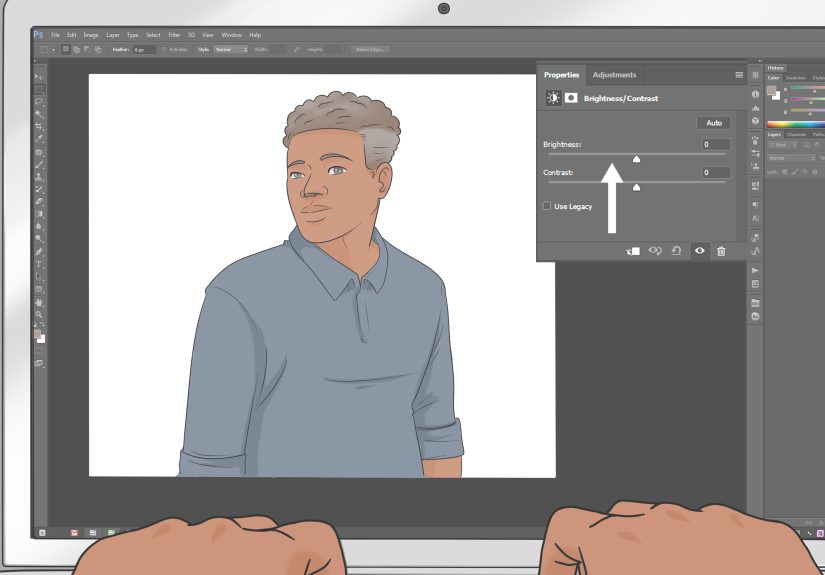Click the Quick Mask mode icon
825x575 pixels.
pyautogui.click(x=39, y=351)
